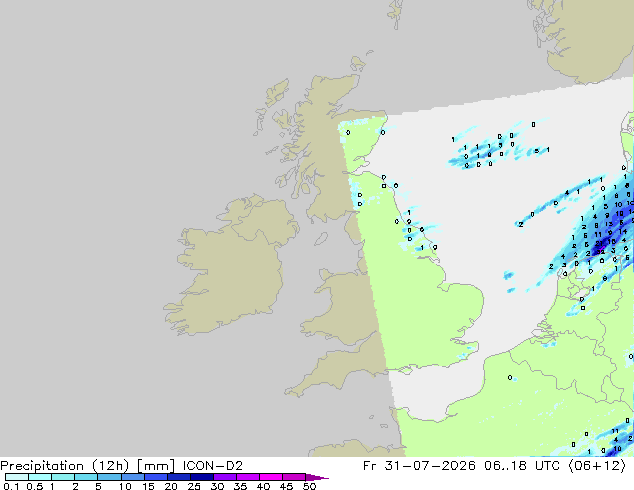Click the date '31-07-2026' text
The height and width of the screenshot is (490, 634).
pos(430,466)
